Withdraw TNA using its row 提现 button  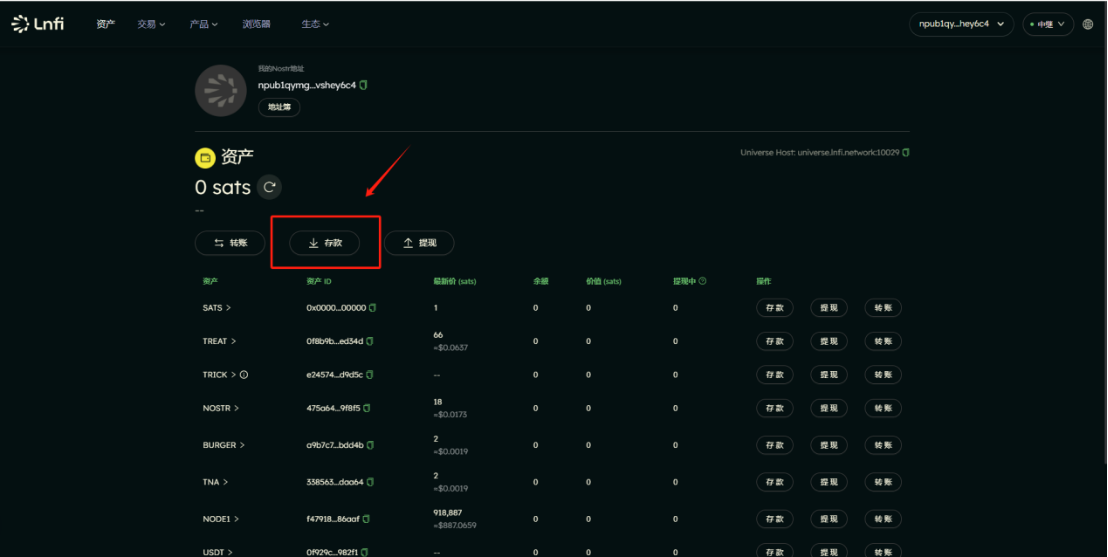[x=829, y=482]
